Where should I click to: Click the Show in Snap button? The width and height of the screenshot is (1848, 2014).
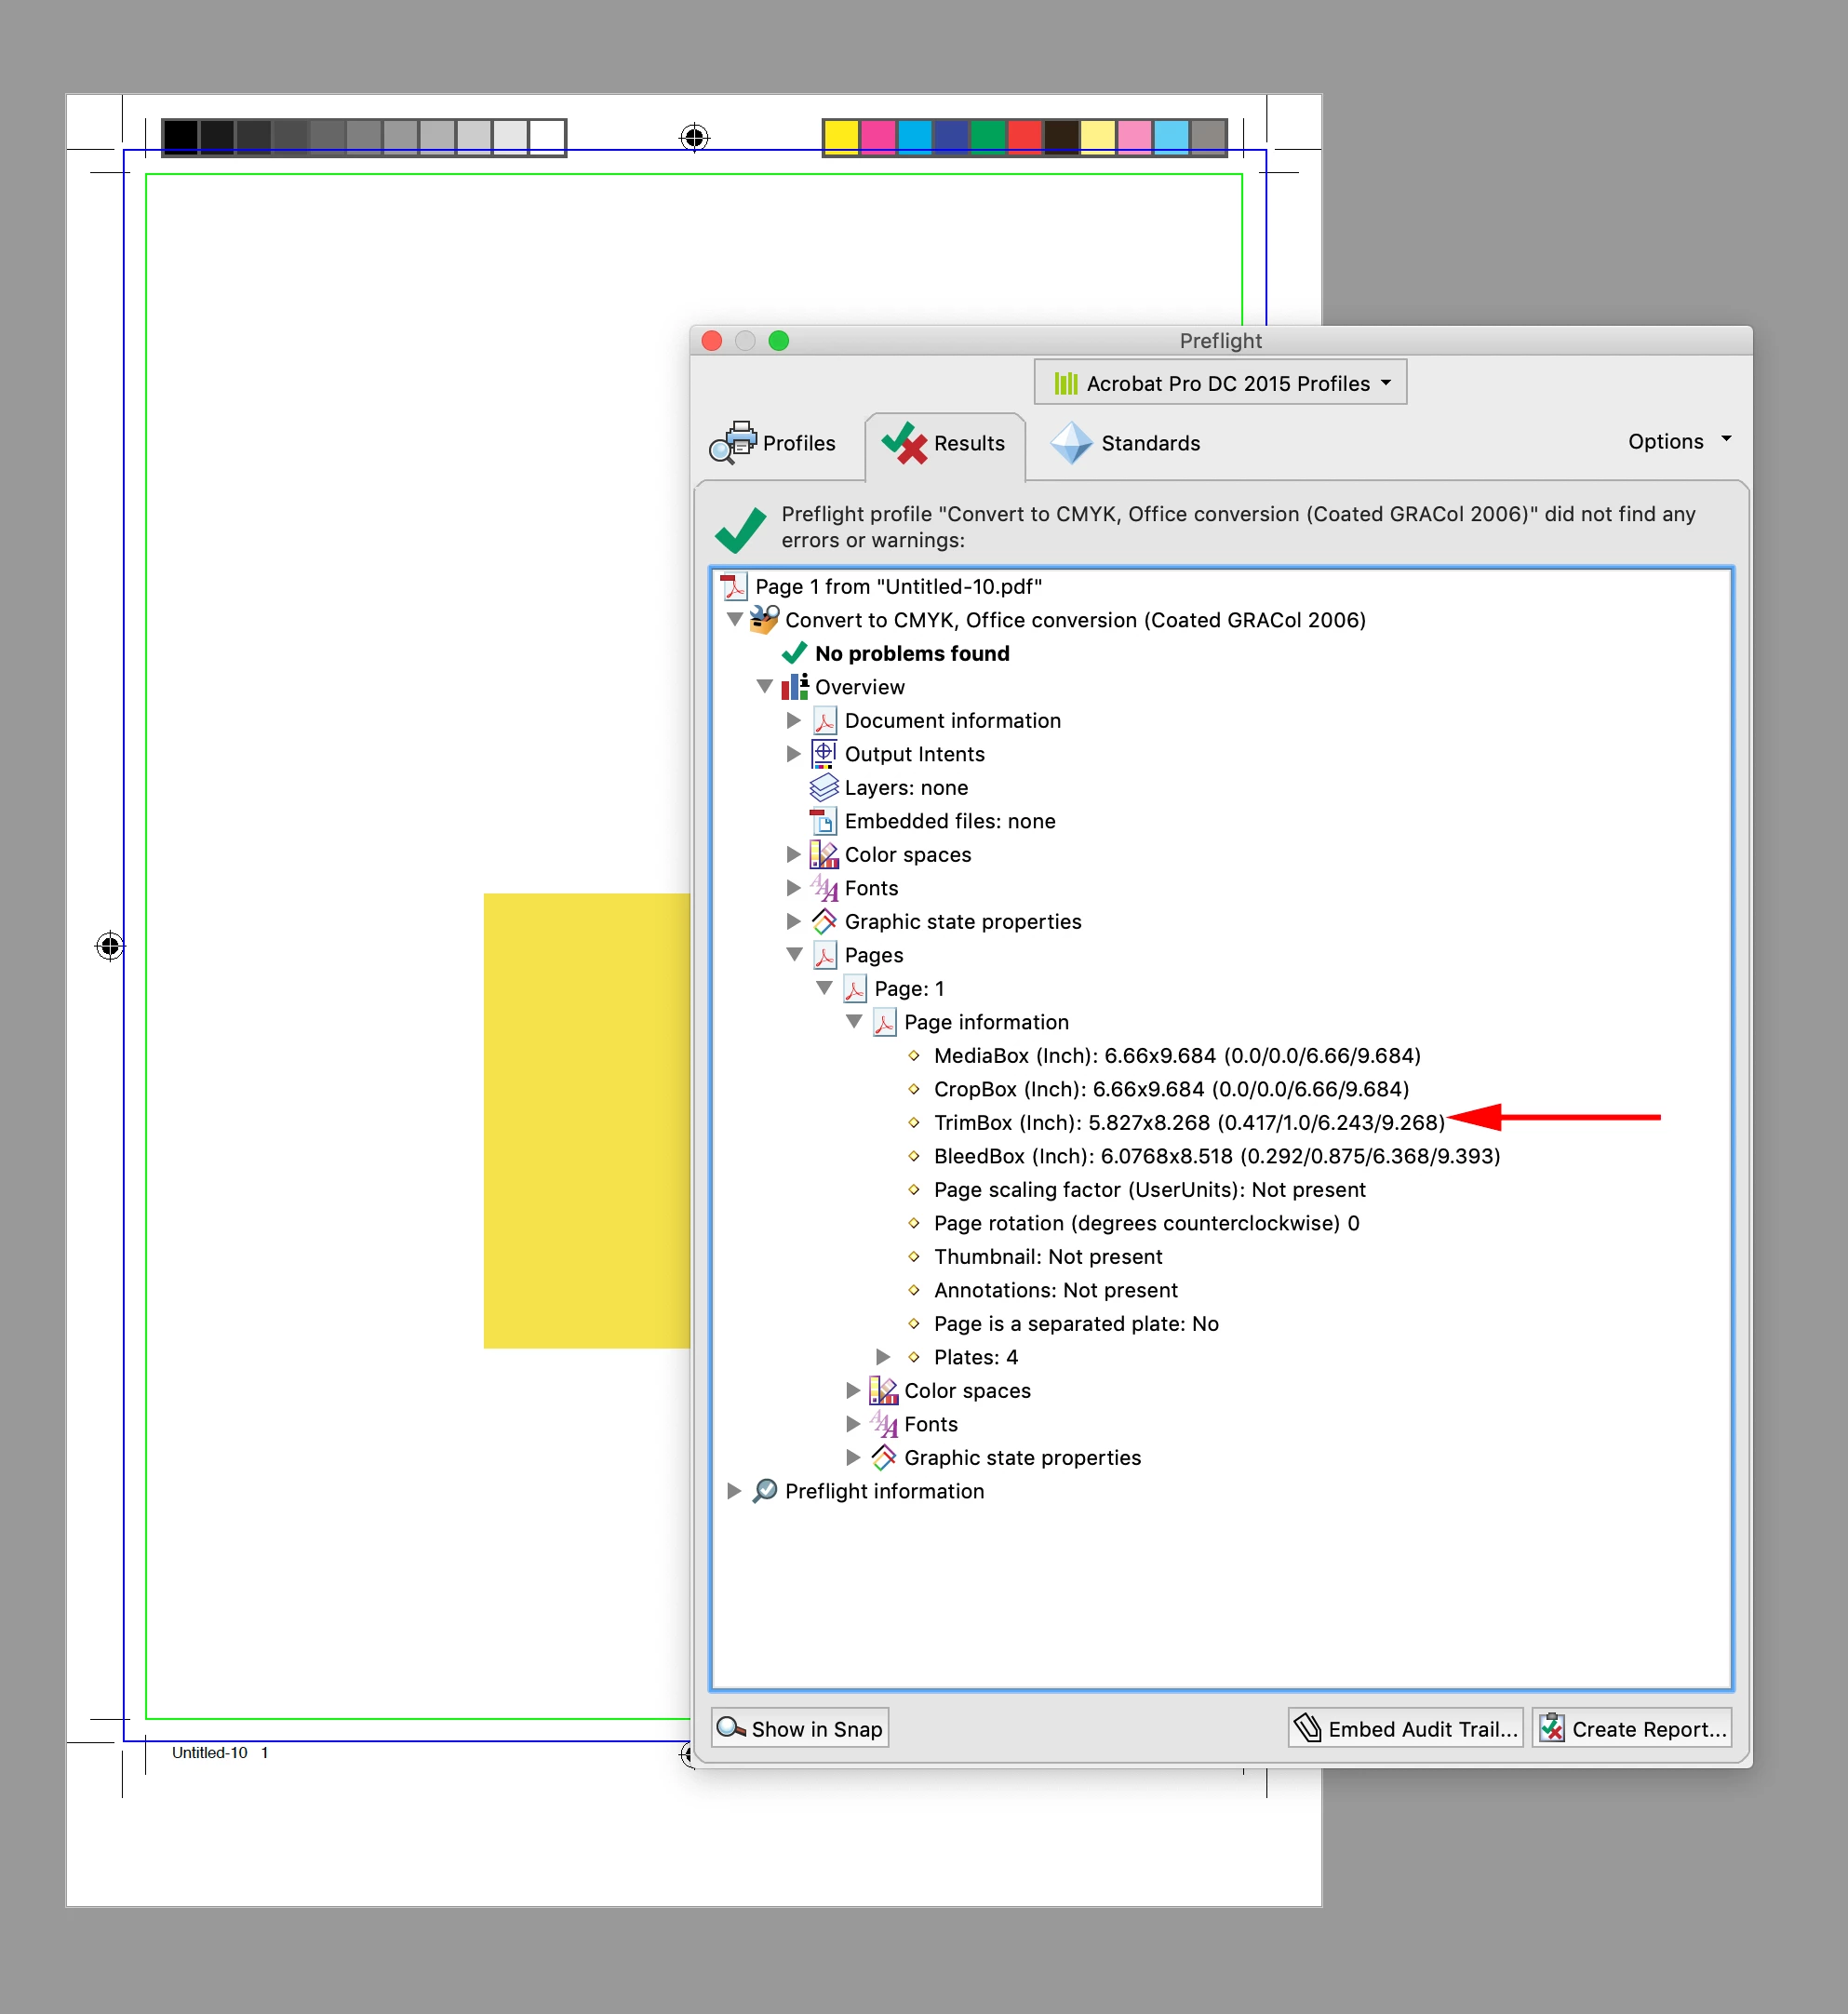click(x=800, y=1728)
